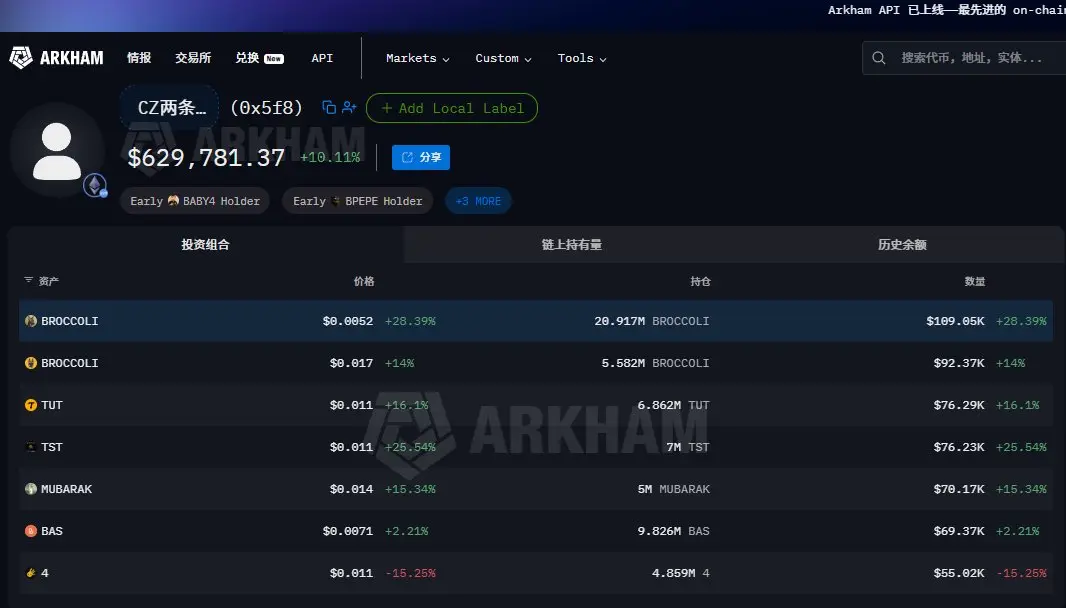
Task: Open the Tools dropdown menu
Action: point(582,58)
